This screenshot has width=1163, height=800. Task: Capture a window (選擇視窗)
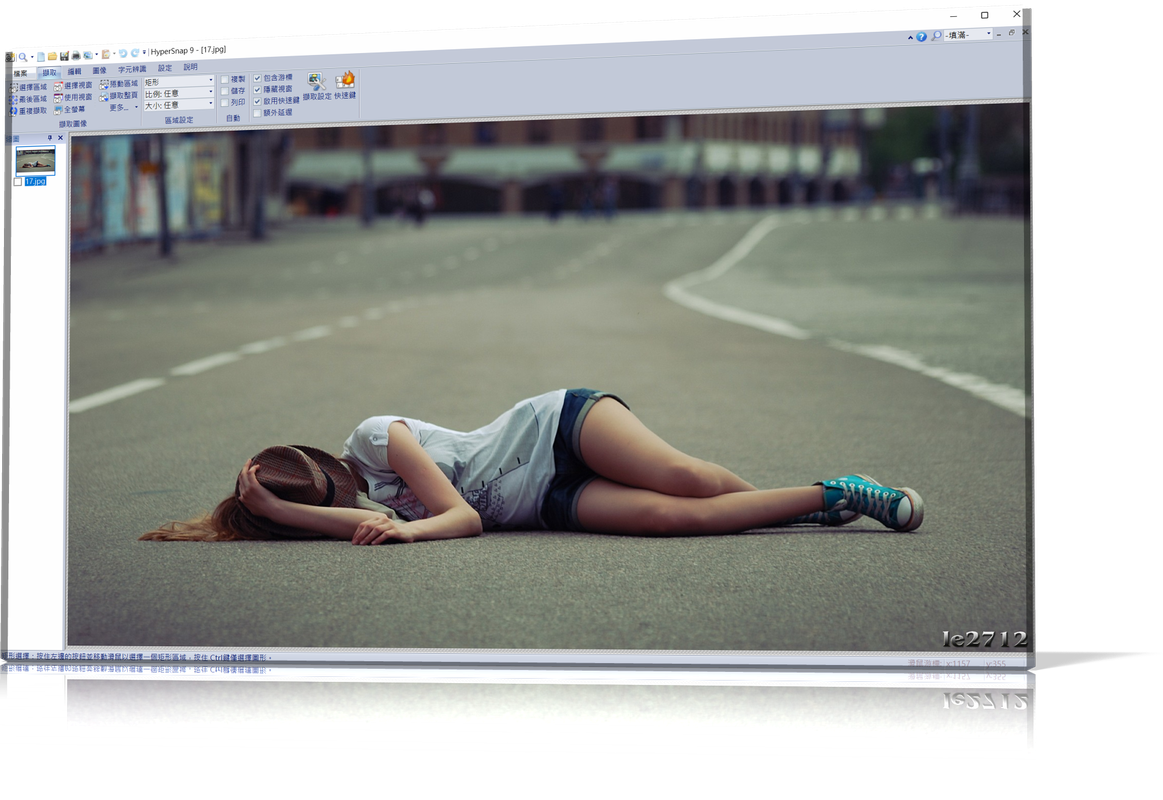[x=73, y=85]
